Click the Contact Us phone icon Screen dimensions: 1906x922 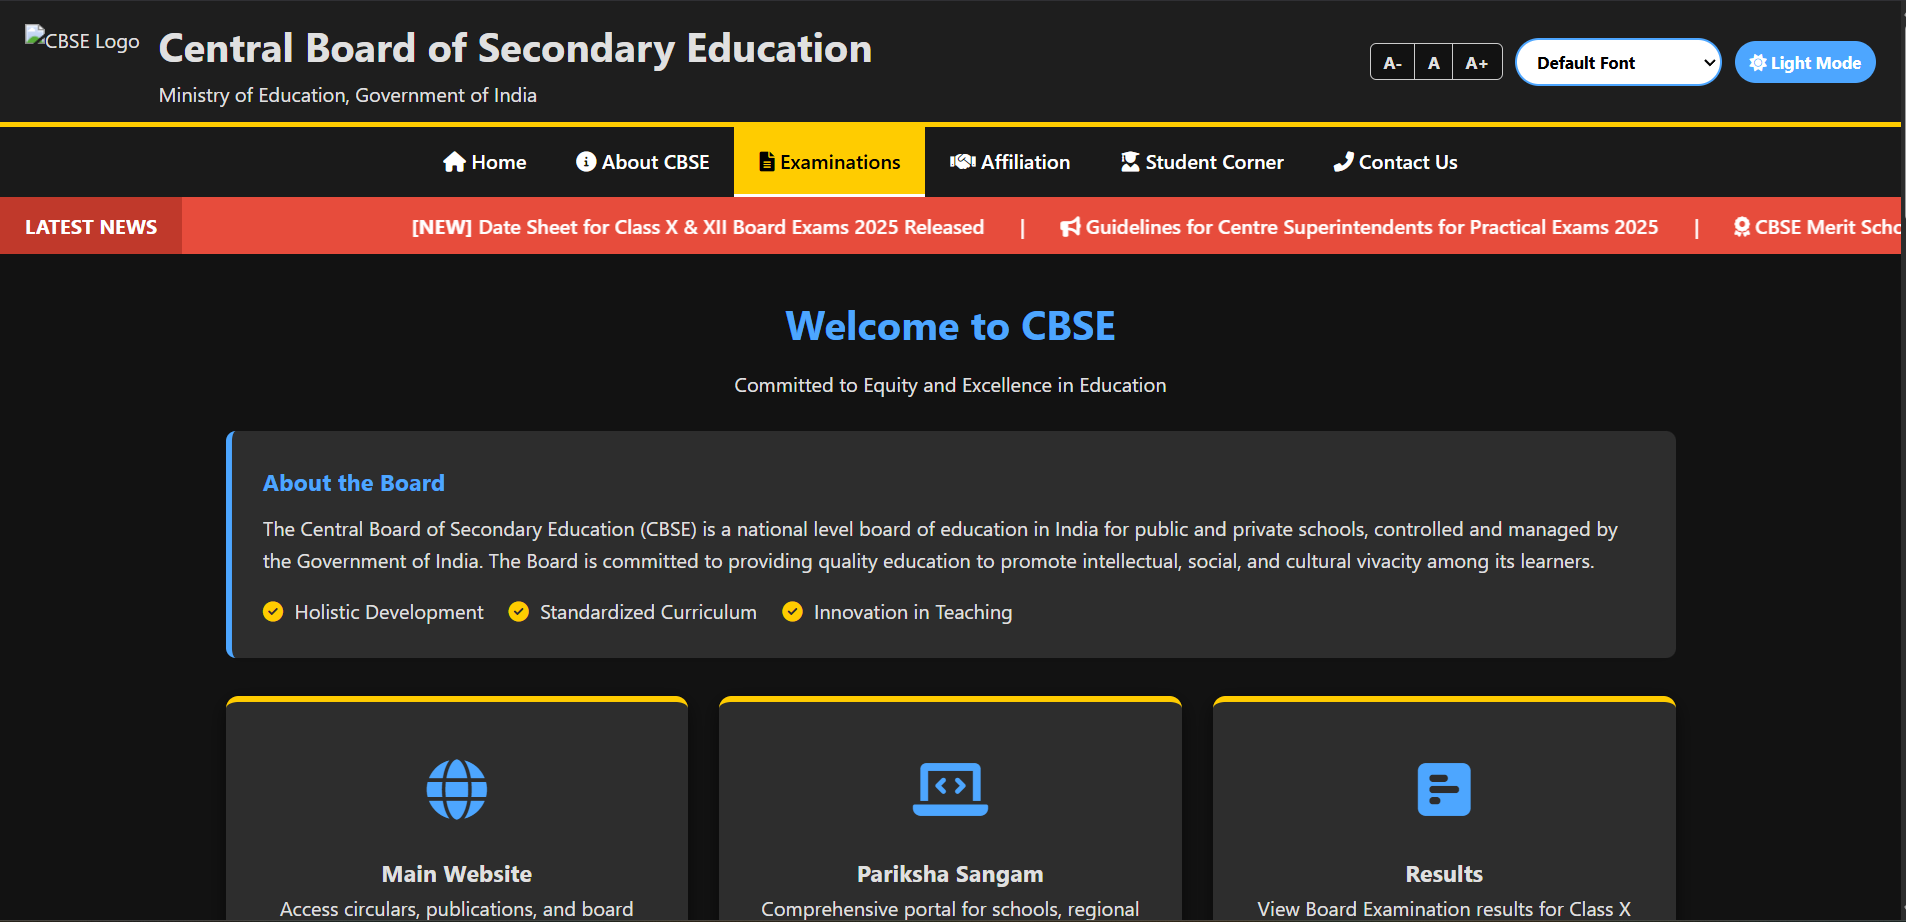(x=1343, y=162)
